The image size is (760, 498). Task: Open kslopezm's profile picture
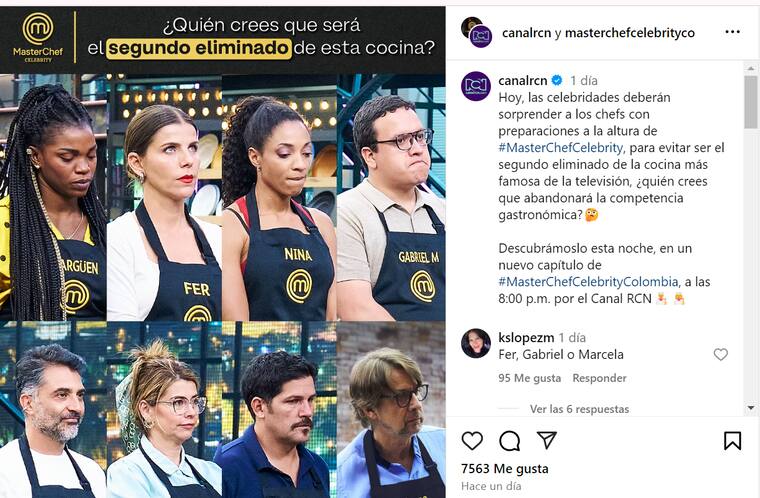pos(475,343)
